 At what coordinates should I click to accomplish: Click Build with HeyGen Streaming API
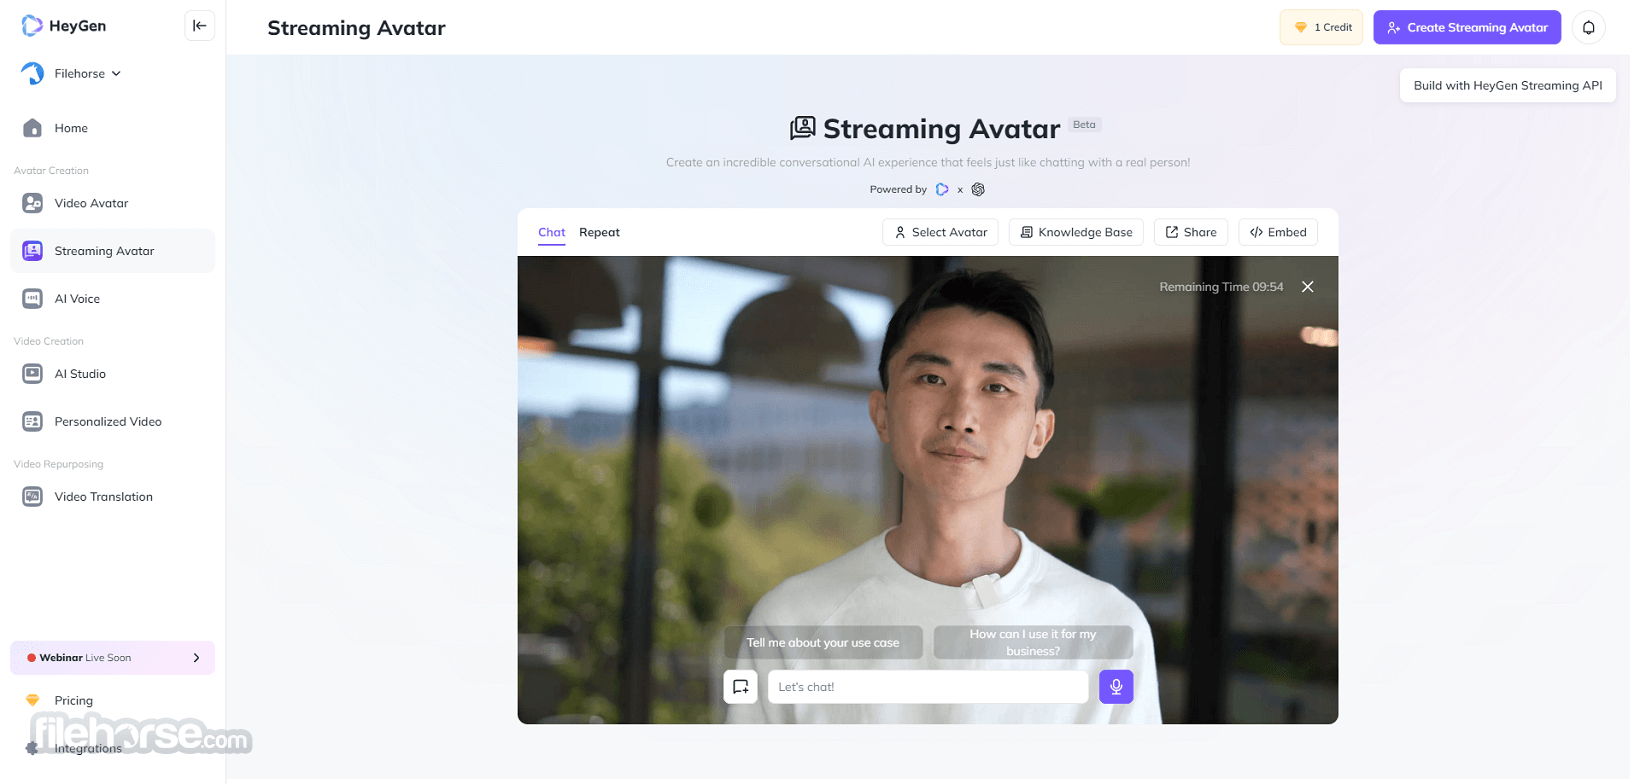click(x=1508, y=86)
